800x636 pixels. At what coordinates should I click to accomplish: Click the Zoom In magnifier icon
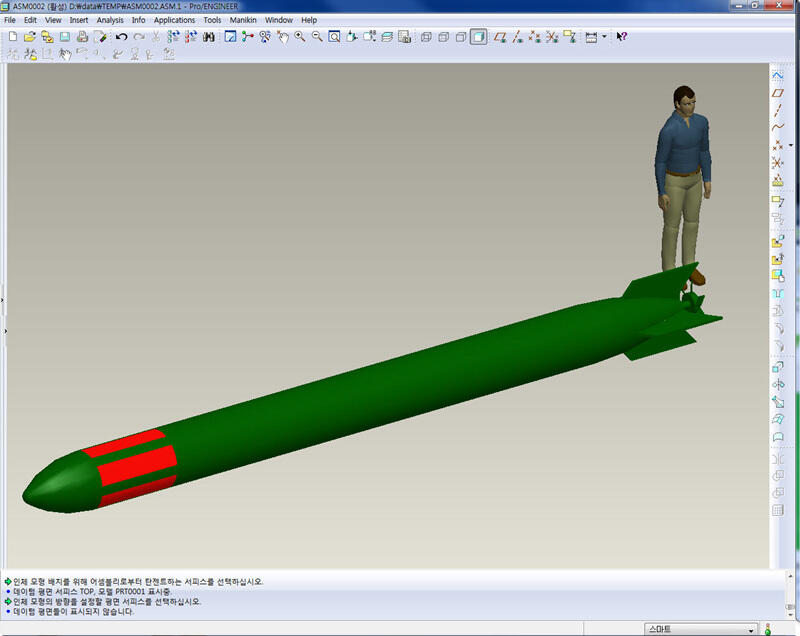(x=299, y=37)
